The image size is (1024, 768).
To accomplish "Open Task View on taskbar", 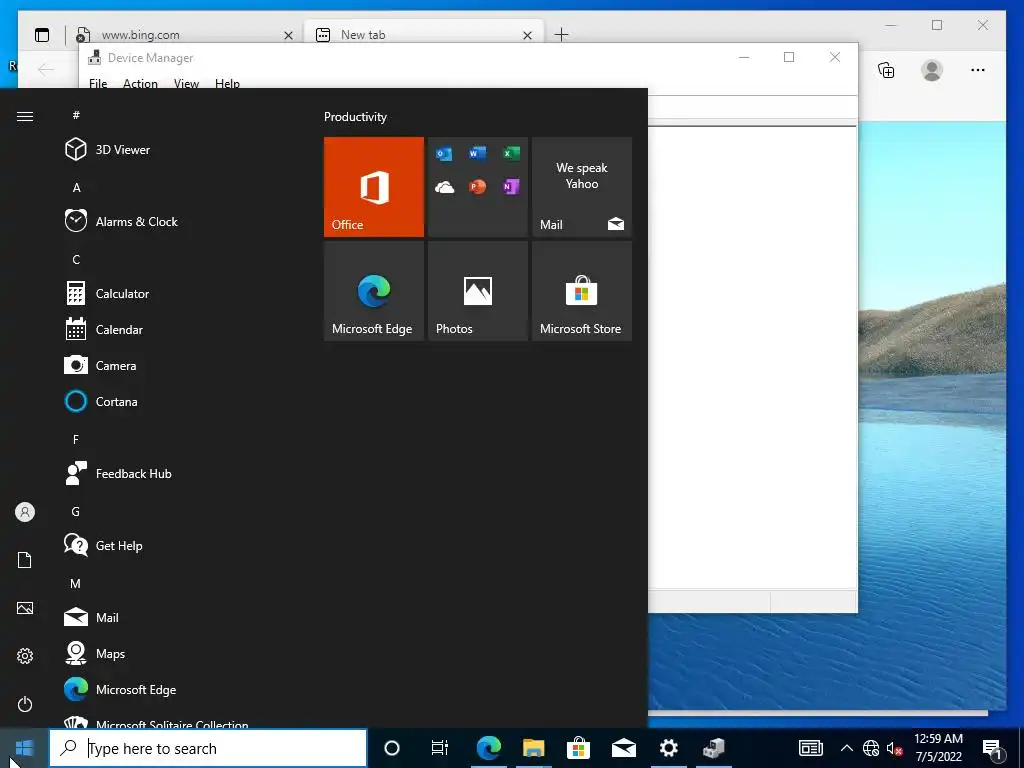I will (440, 748).
